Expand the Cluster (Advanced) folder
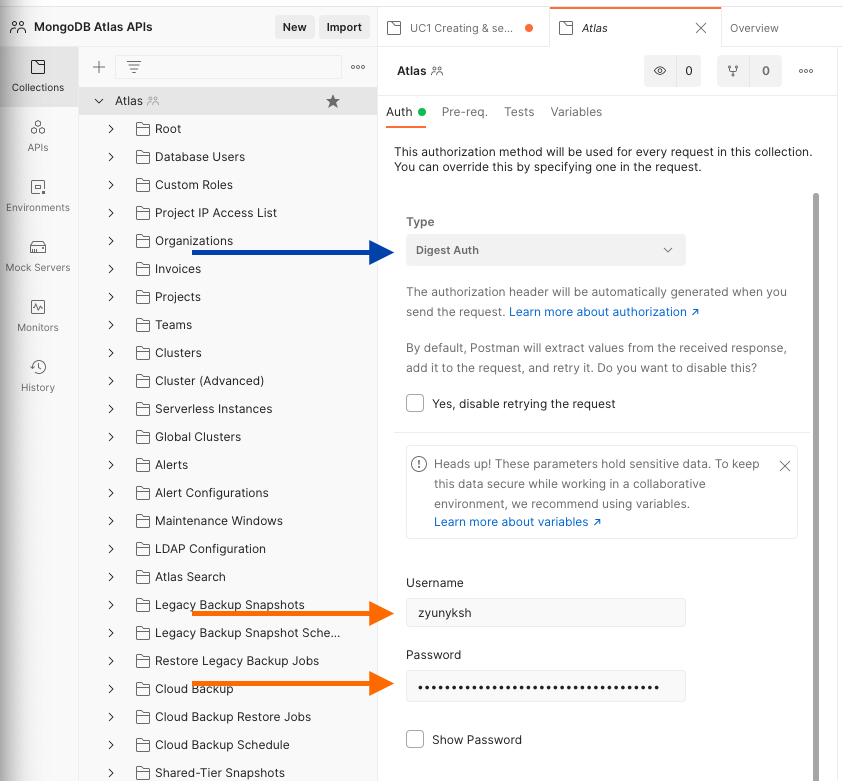The width and height of the screenshot is (843, 781). pyautogui.click(x=111, y=381)
